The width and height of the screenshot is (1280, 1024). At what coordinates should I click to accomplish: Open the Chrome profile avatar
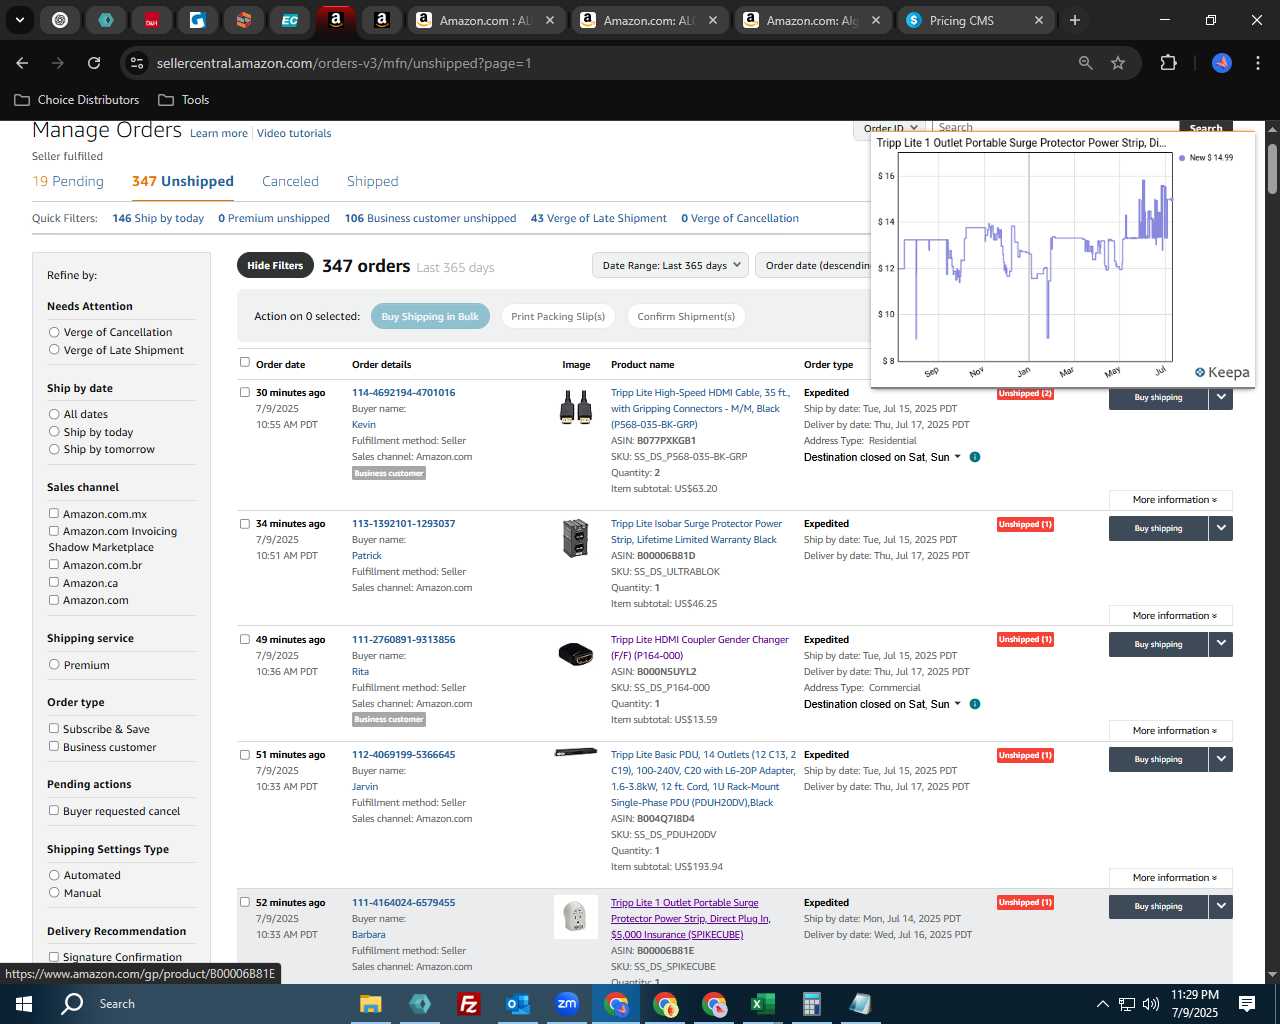[x=1222, y=63]
